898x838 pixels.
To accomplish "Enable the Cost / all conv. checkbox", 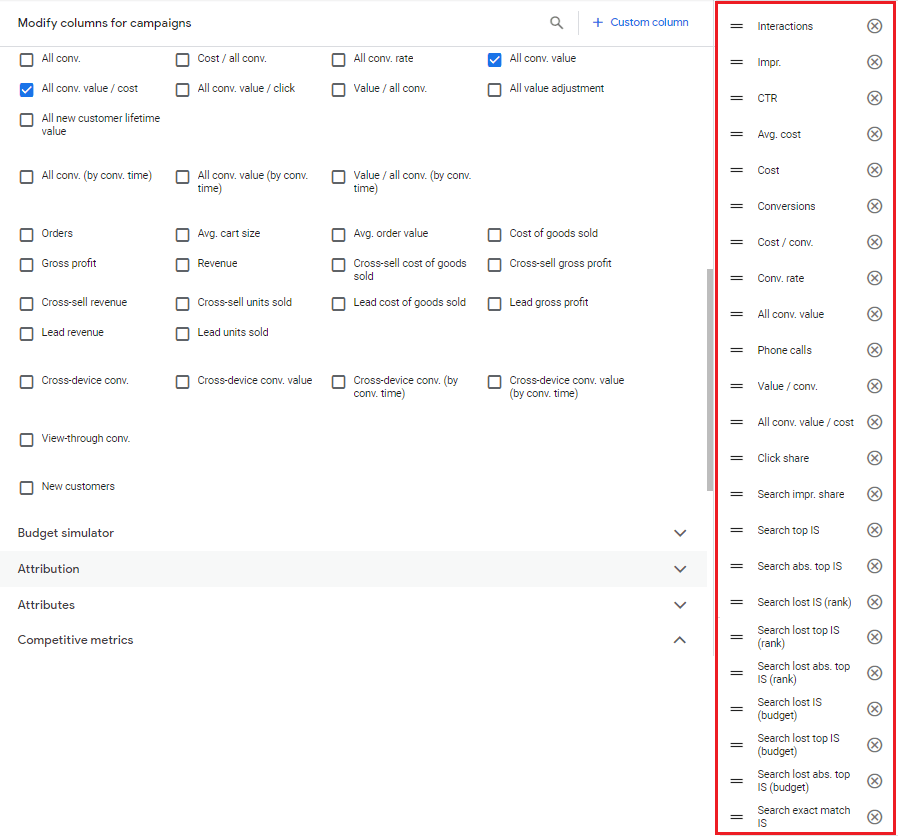I will (182, 60).
